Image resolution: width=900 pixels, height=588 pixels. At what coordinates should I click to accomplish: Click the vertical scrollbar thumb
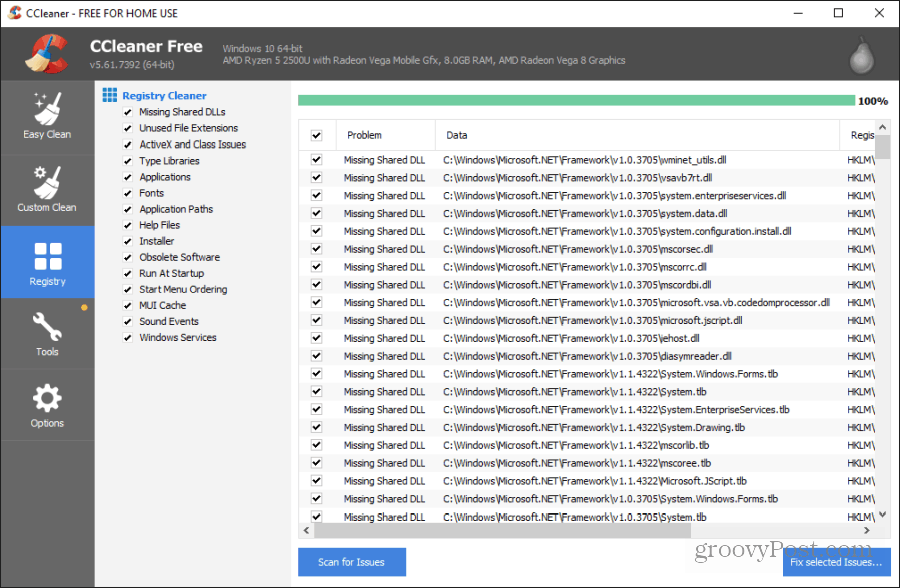[x=883, y=146]
